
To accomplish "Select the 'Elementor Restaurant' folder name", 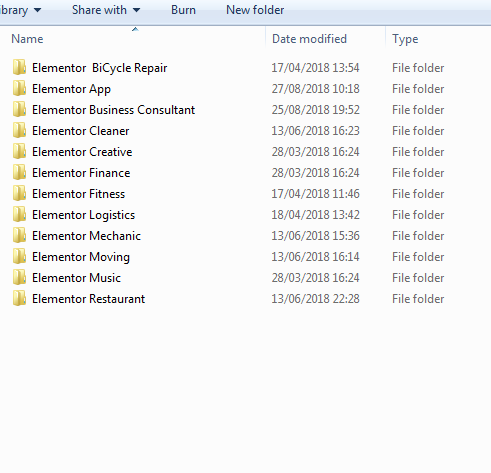I will pyautogui.click(x=88, y=299).
